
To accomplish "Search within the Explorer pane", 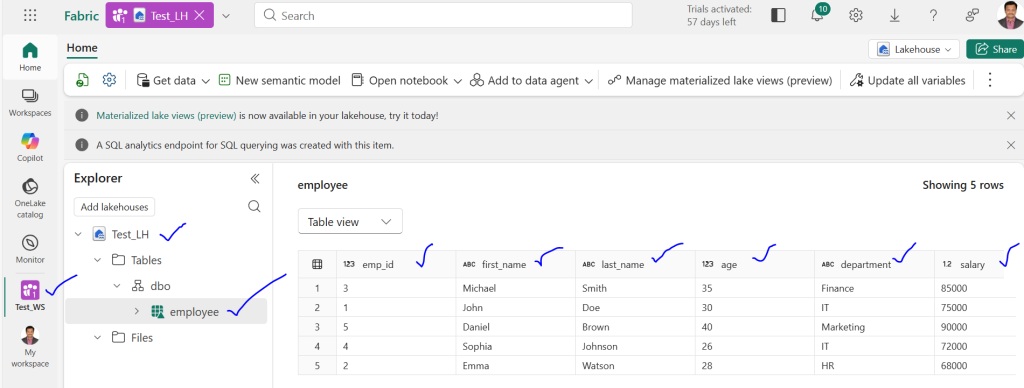I will pyautogui.click(x=255, y=206).
